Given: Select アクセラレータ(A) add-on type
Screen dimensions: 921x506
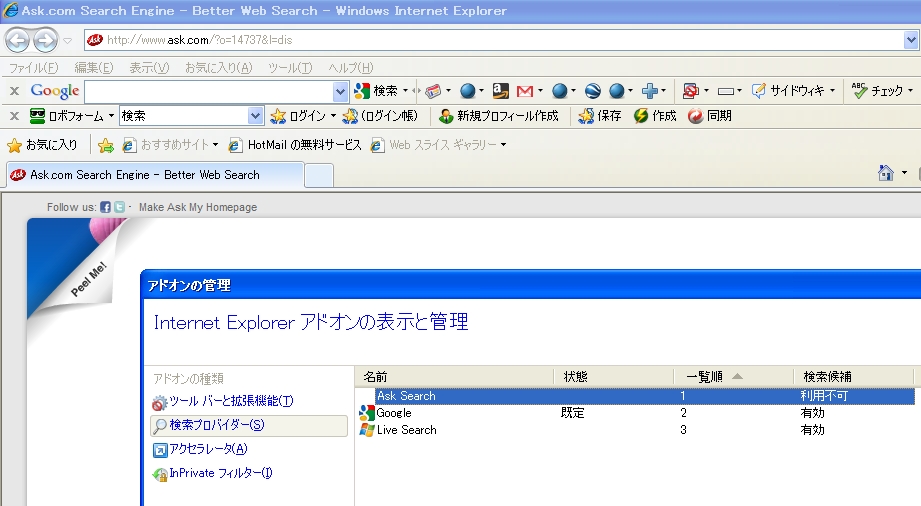Looking at the screenshot, I should tap(208, 449).
